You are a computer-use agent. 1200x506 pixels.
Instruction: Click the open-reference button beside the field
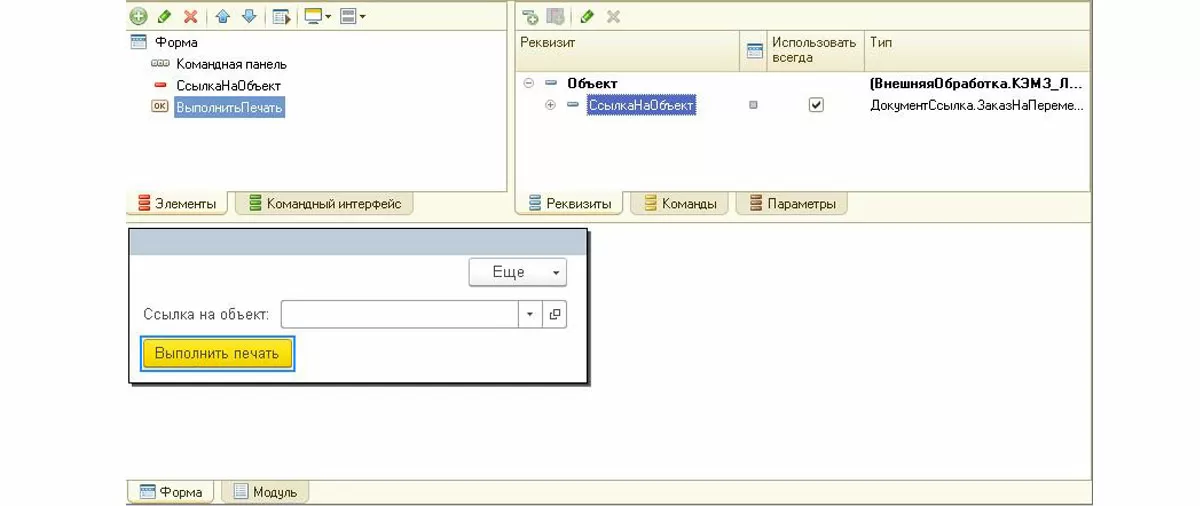(555, 314)
